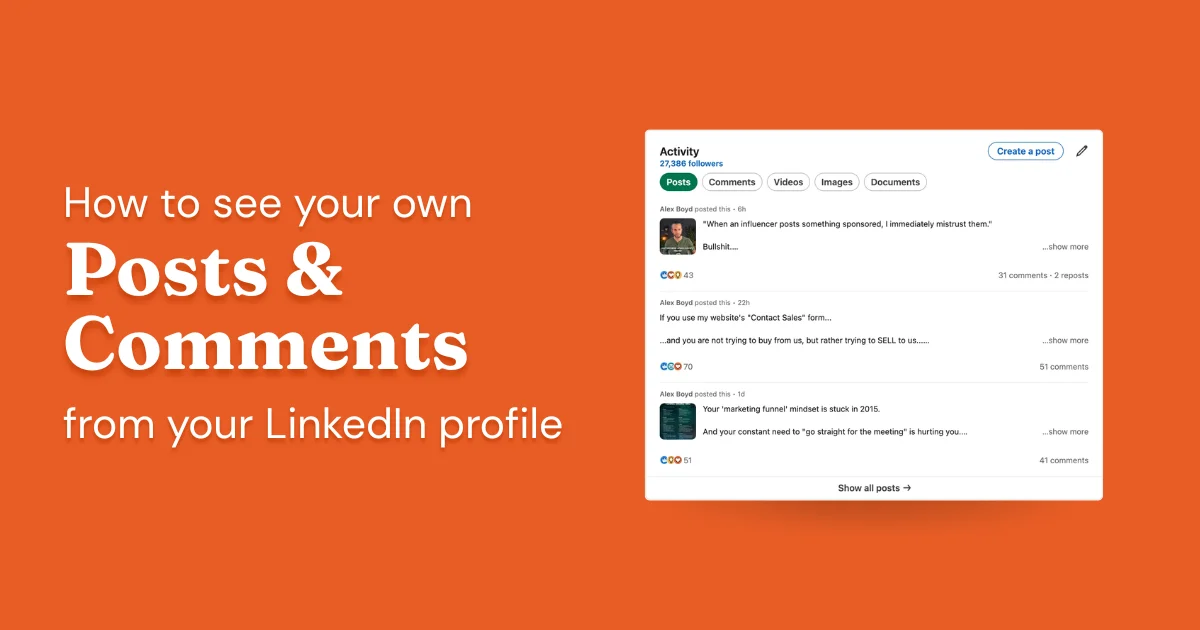The width and height of the screenshot is (1200, 630).
Task: Expand the marketing funnel post with show more
Action: tap(1064, 431)
